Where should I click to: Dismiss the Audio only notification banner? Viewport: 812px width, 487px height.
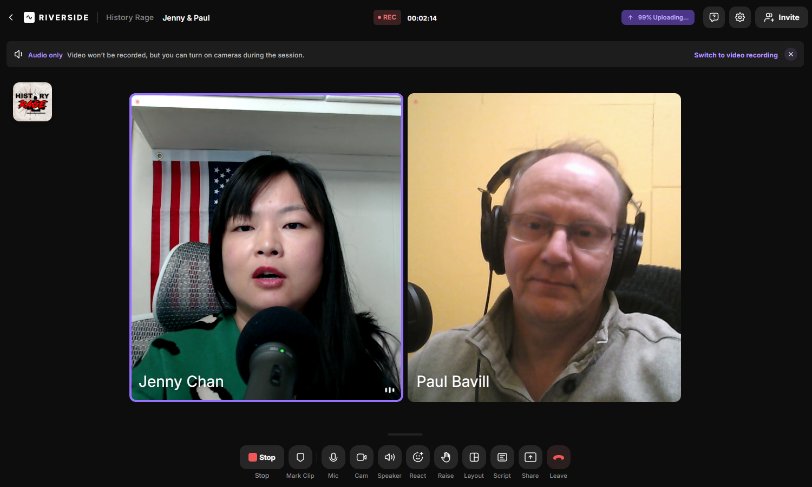coord(791,55)
